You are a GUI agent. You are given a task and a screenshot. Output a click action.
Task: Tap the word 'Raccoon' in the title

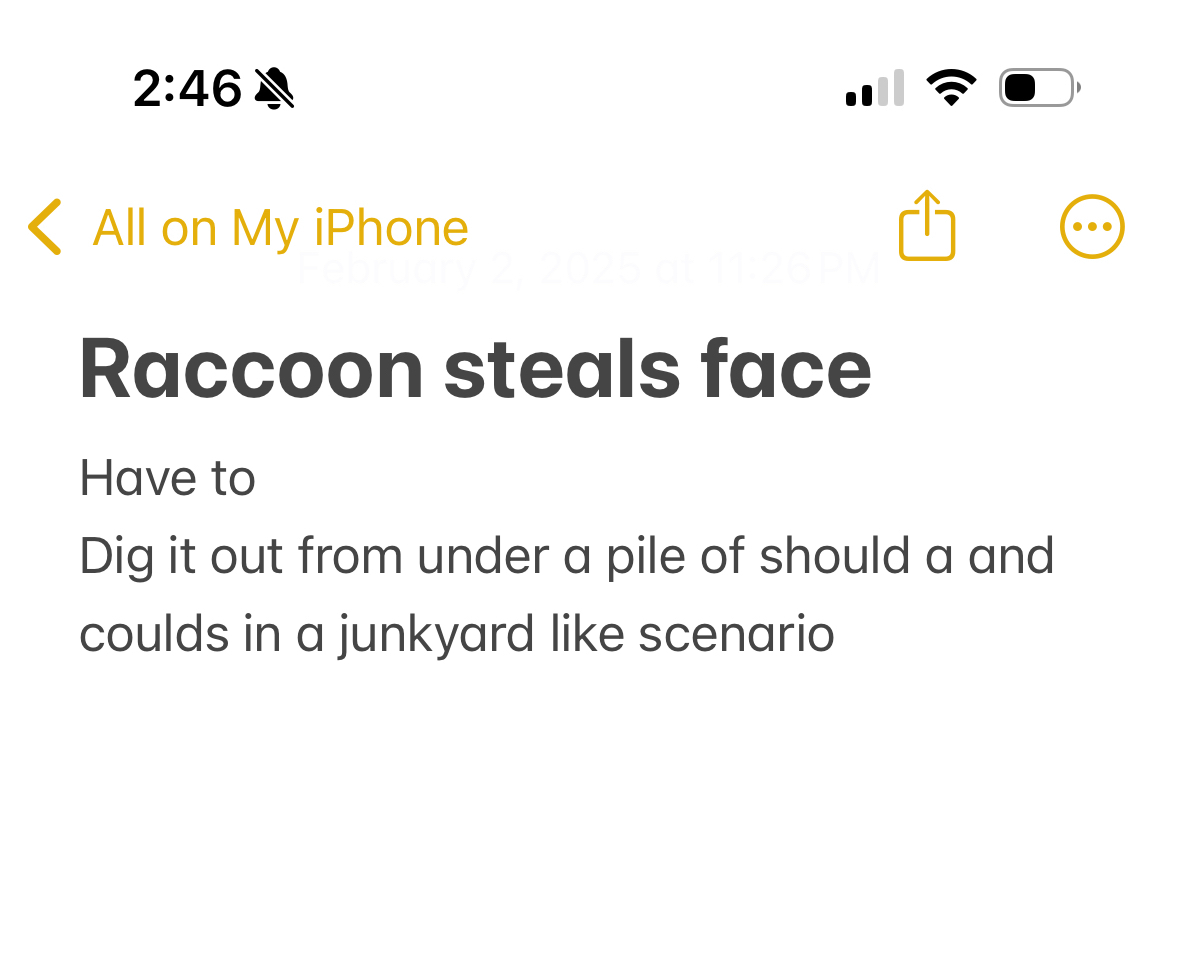pos(251,369)
